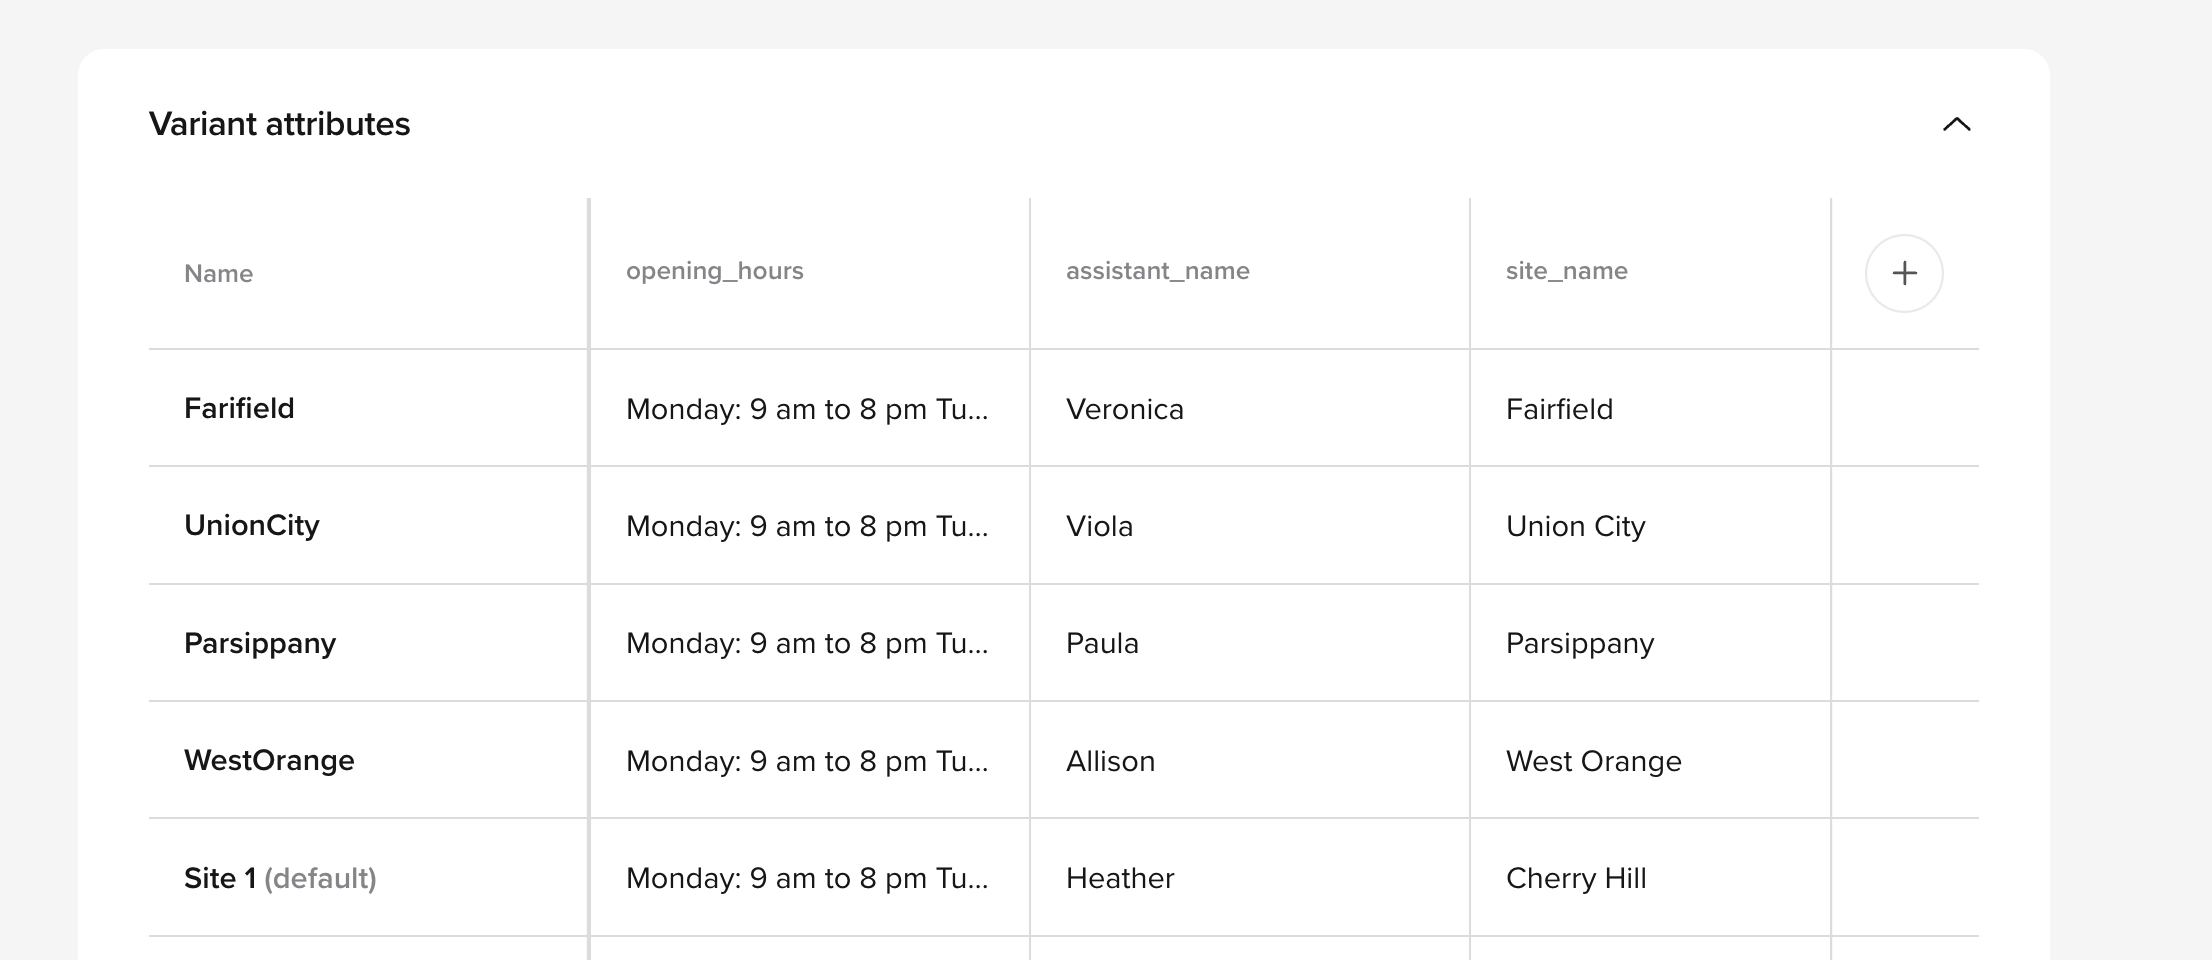Viewport: 2212px width, 960px height.
Task: Click the Variant attributes heading
Action: [279, 124]
